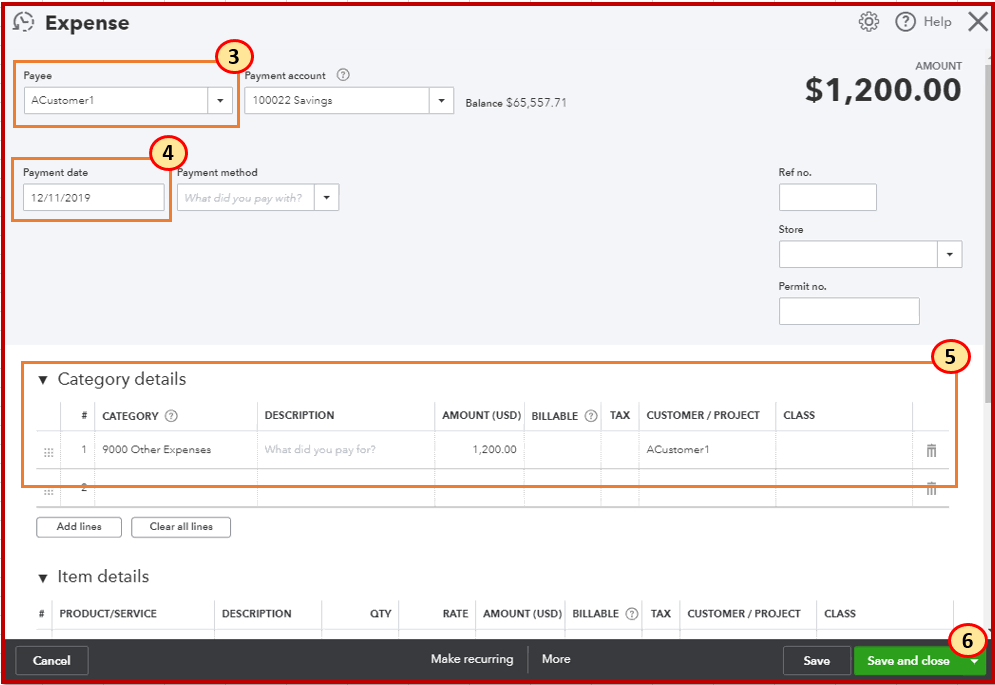The image size is (995, 685).
Task: Click the Cancel button
Action: pos(51,660)
